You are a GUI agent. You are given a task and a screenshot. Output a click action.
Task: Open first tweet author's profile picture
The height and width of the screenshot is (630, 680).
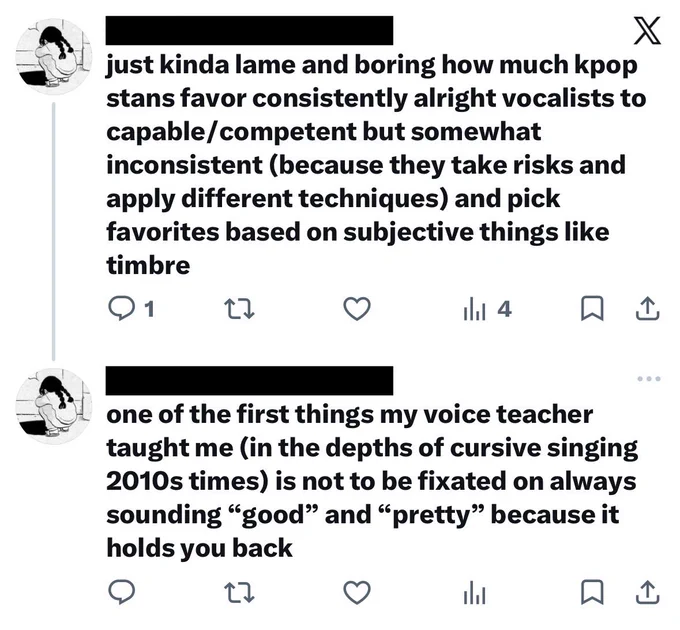(x=54, y=57)
